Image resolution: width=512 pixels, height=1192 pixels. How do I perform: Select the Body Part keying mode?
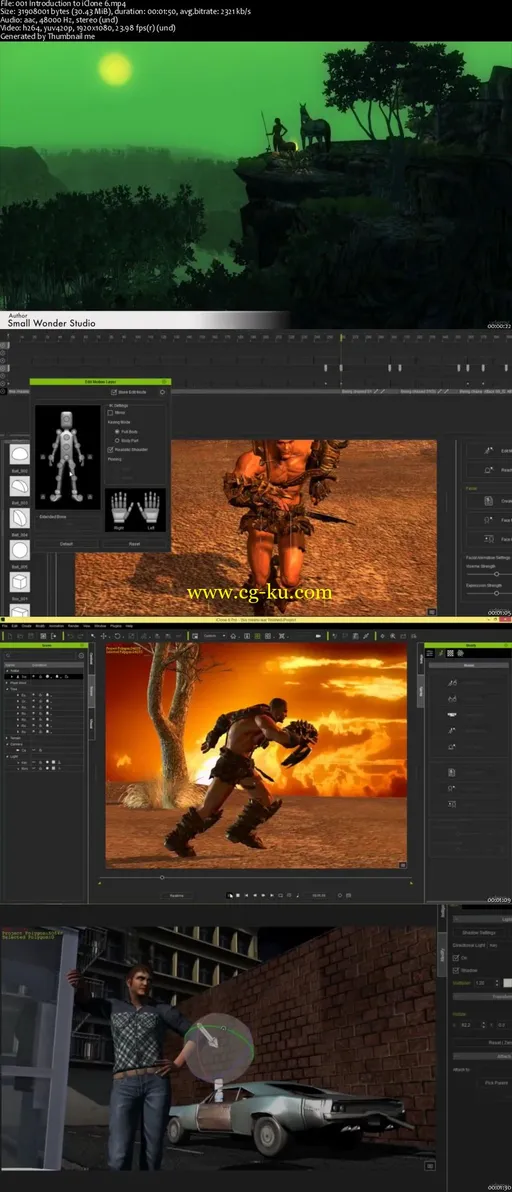click(x=116, y=440)
